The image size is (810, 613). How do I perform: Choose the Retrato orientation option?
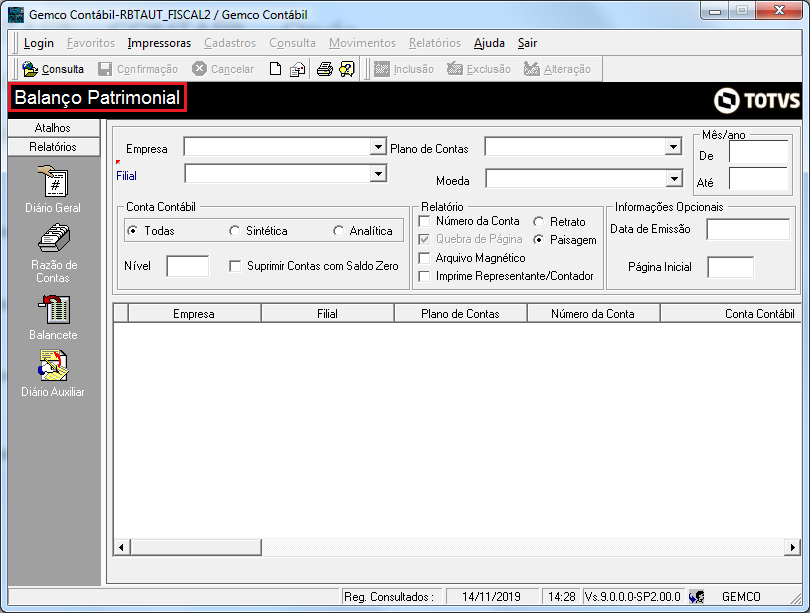[x=538, y=222]
